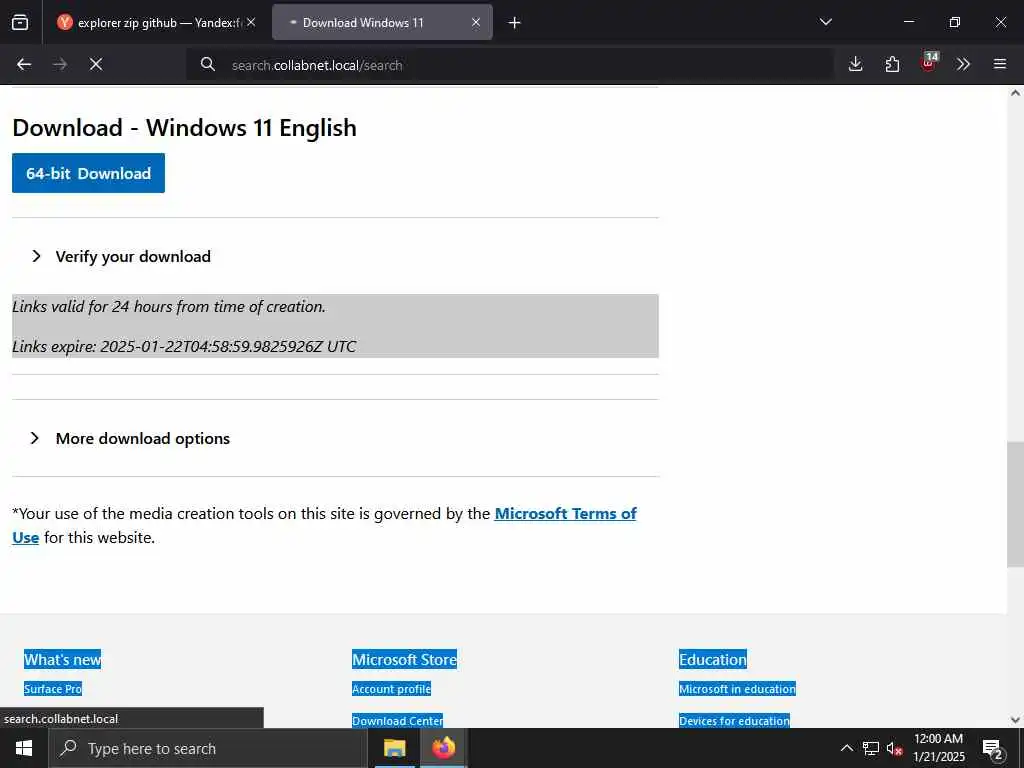The image size is (1024, 768).
Task: Open the network status tray icon
Action: 871,748
